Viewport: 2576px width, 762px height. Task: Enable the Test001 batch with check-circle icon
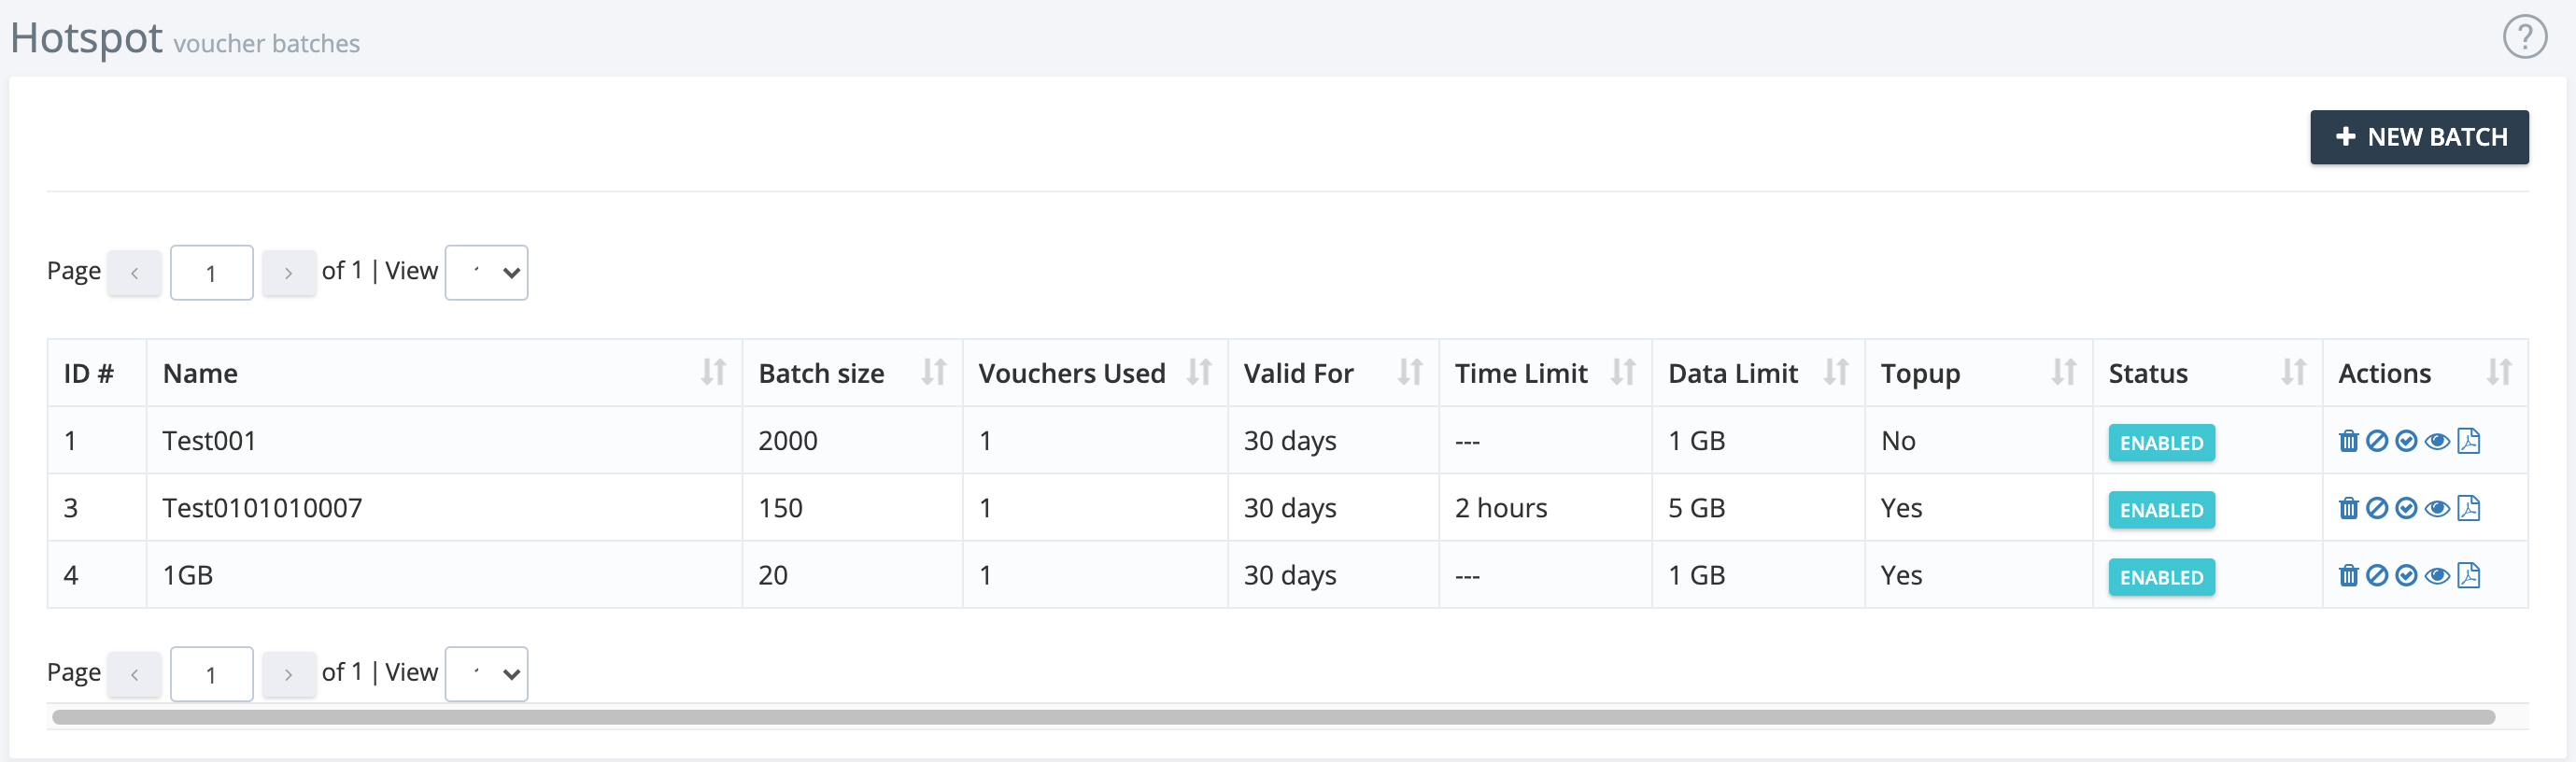2406,441
